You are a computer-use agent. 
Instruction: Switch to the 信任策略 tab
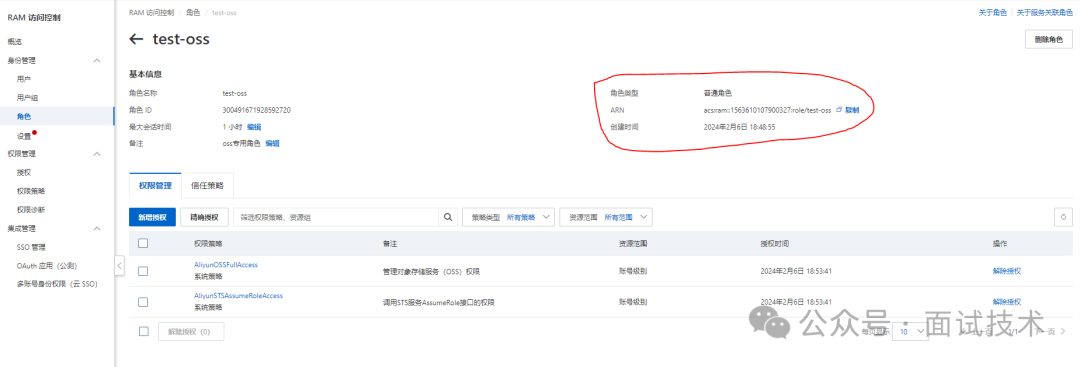[207, 186]
